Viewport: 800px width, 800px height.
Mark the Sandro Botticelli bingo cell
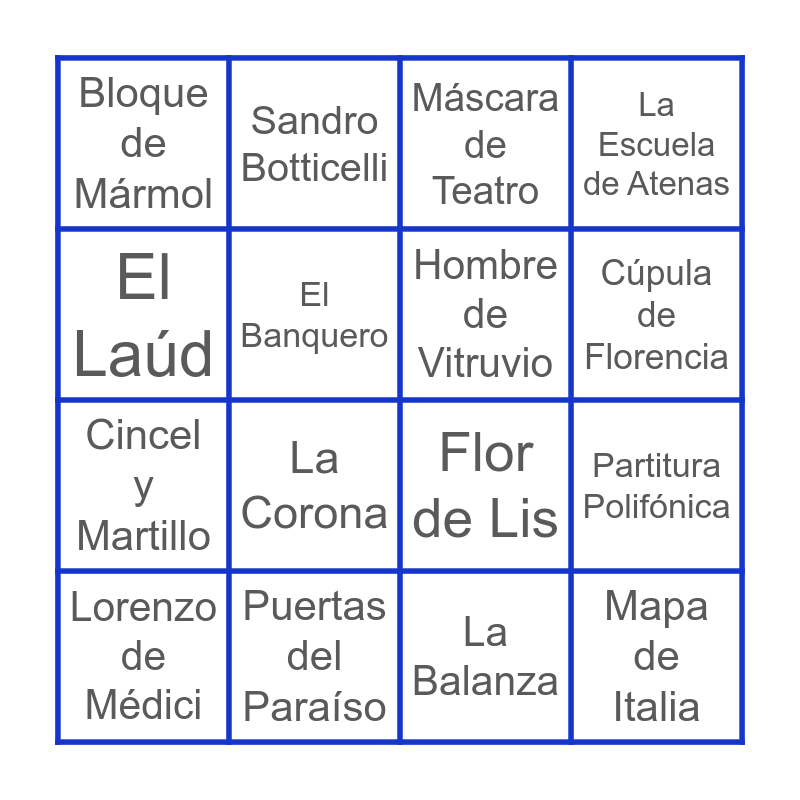pyautogui.click(x=314, y=143)
